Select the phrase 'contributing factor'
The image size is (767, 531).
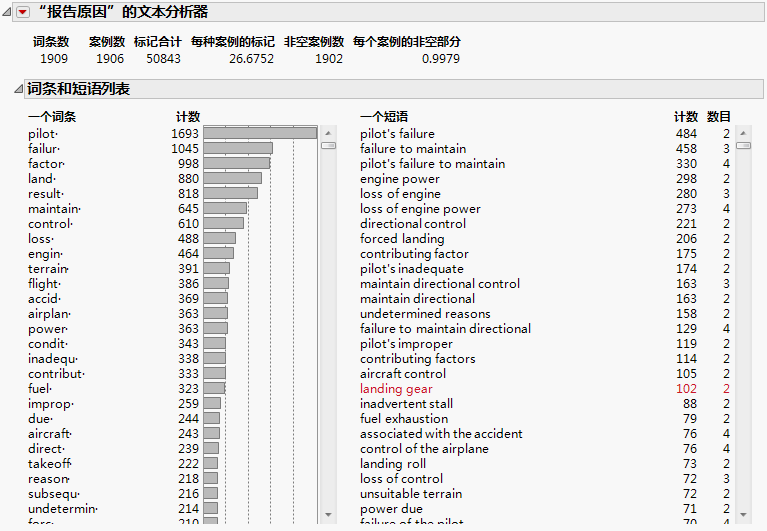[414, 254]
